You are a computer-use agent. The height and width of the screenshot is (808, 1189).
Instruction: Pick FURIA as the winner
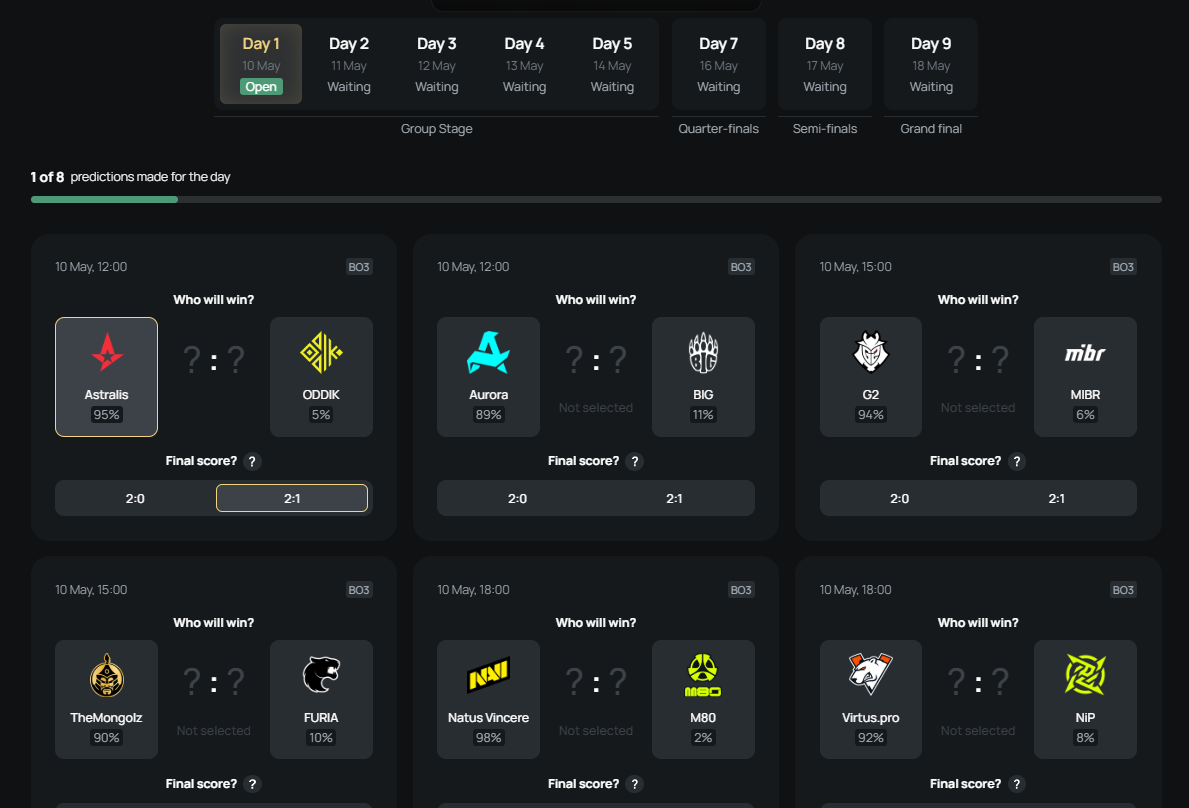pos(321,700)
